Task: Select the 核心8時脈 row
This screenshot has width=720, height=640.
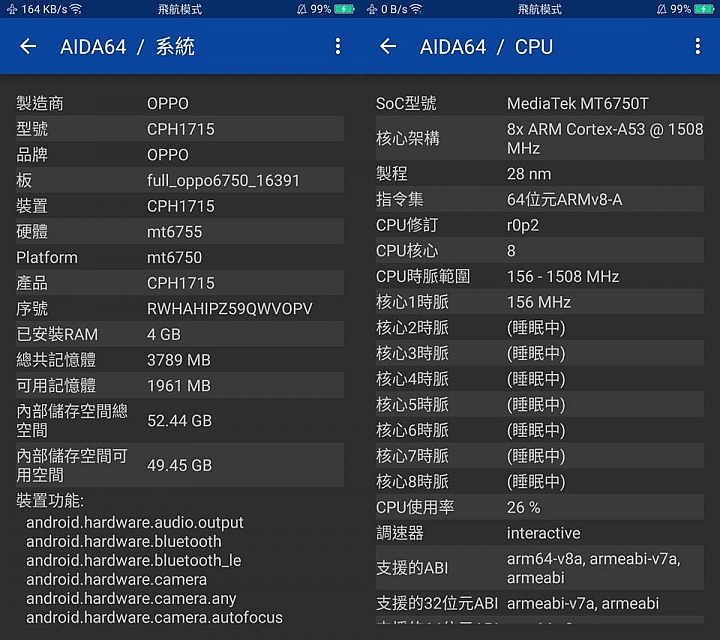Action: [540, 482]
